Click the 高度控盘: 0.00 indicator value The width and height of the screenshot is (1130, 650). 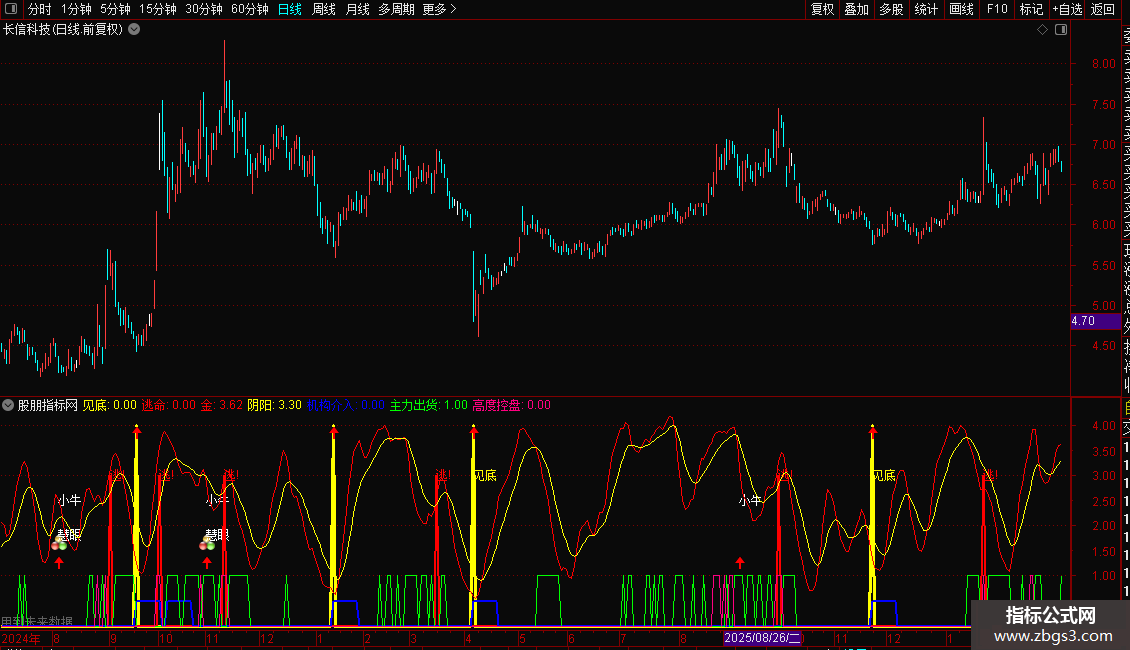point(512,405)
